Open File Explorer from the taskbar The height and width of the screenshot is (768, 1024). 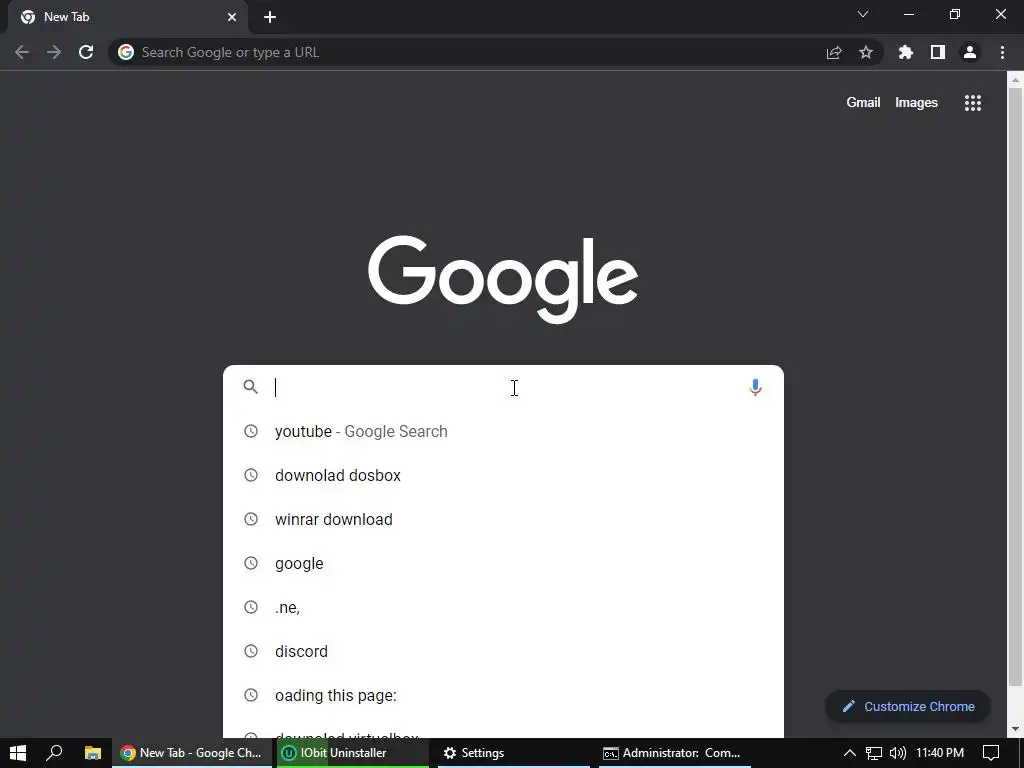[x=93, y=753]
